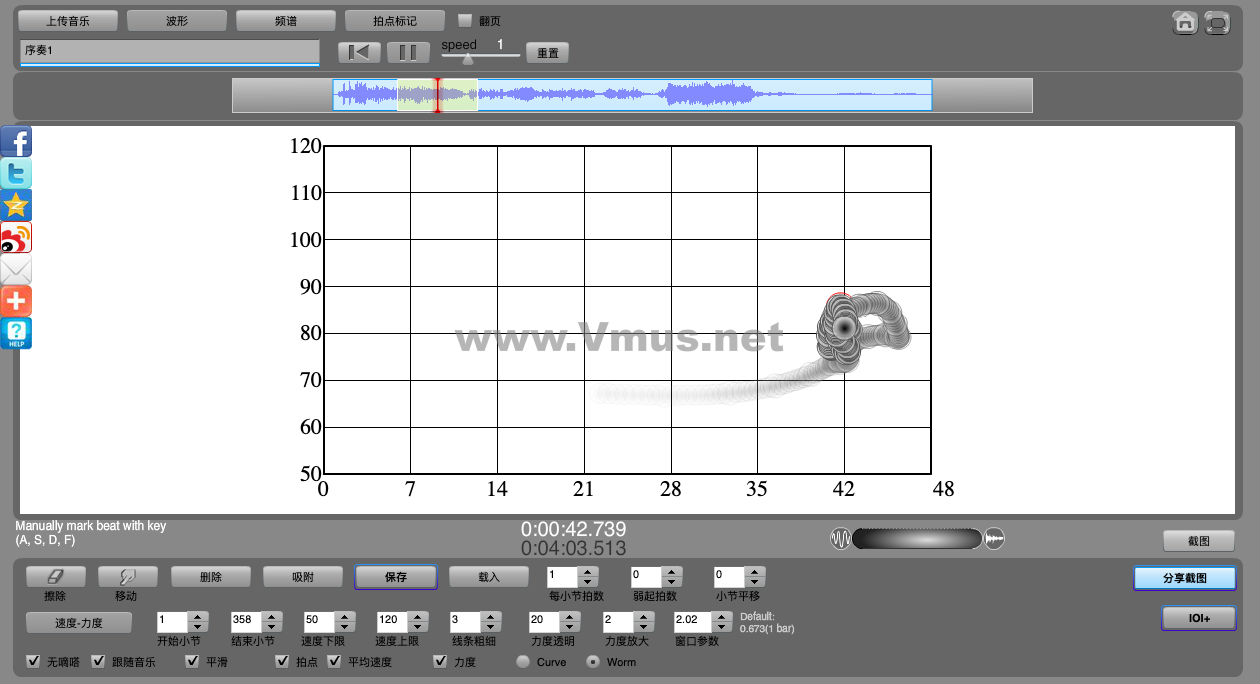Open the help icon in sidebar
The height and width of the screenshot is (684, 1260).
[x=16, y=334]
